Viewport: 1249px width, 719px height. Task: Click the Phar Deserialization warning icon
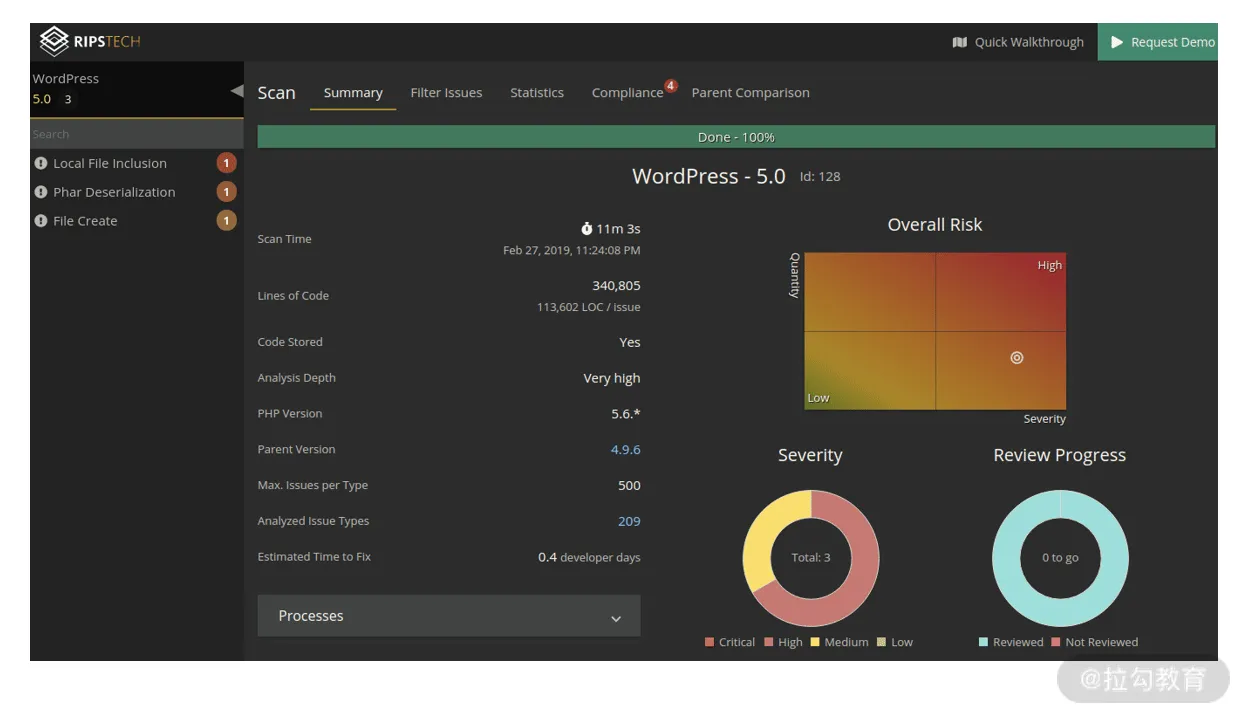tap(41, 192)
